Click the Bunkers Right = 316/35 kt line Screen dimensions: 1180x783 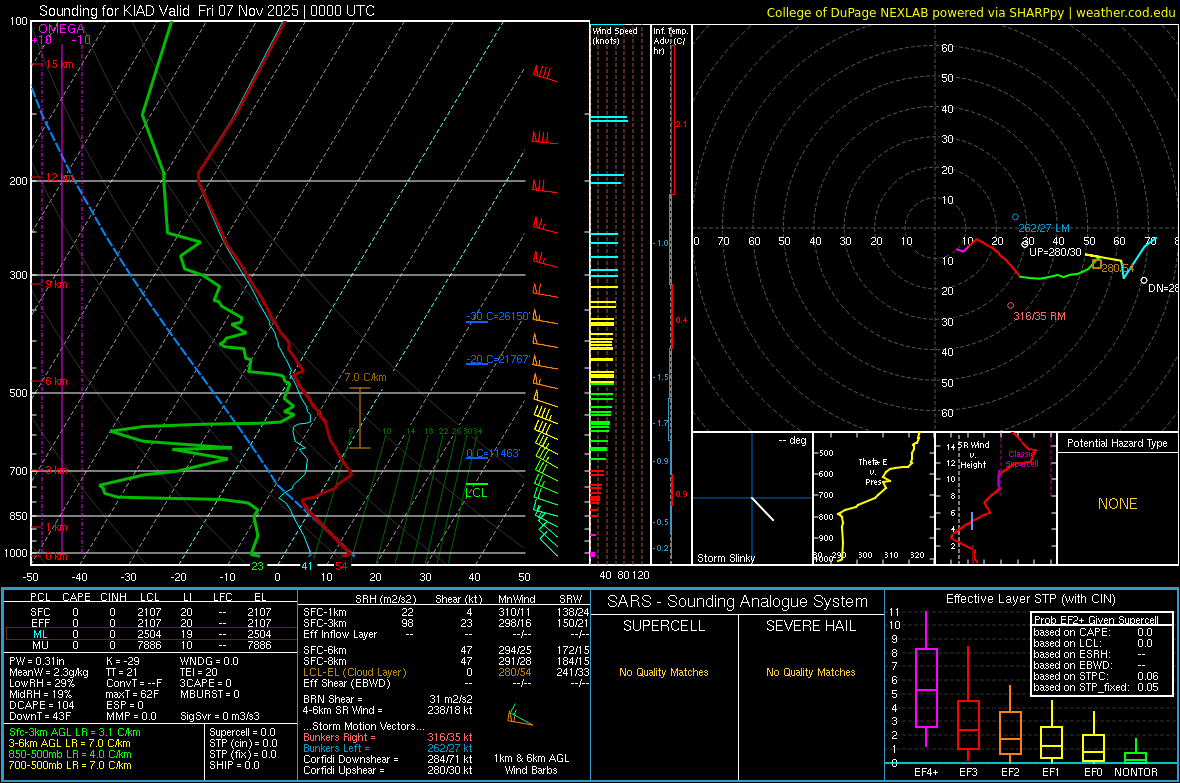388,737
